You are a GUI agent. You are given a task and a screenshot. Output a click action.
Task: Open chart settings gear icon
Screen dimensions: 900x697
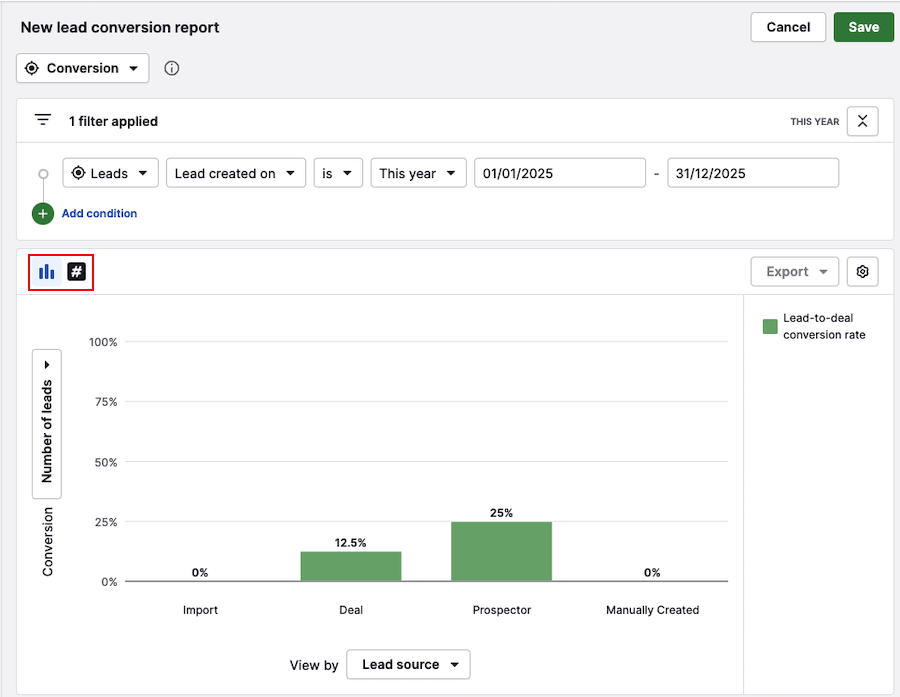coord(862,272)
